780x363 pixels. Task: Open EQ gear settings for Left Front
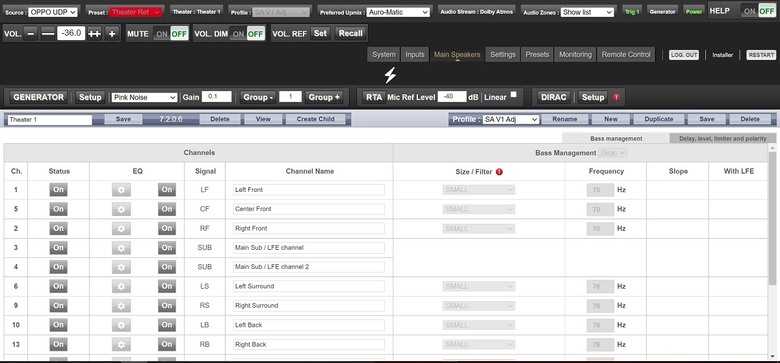point(121,189)
